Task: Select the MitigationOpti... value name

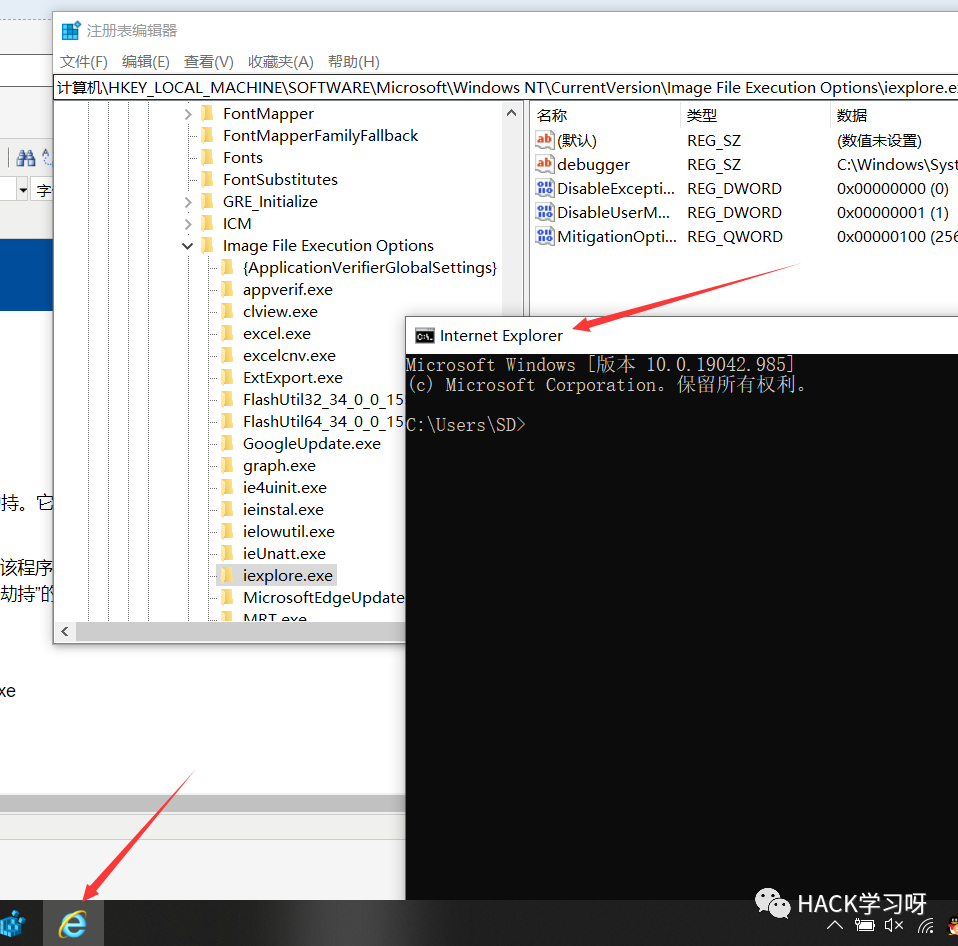Action: (x=617, y=236)
